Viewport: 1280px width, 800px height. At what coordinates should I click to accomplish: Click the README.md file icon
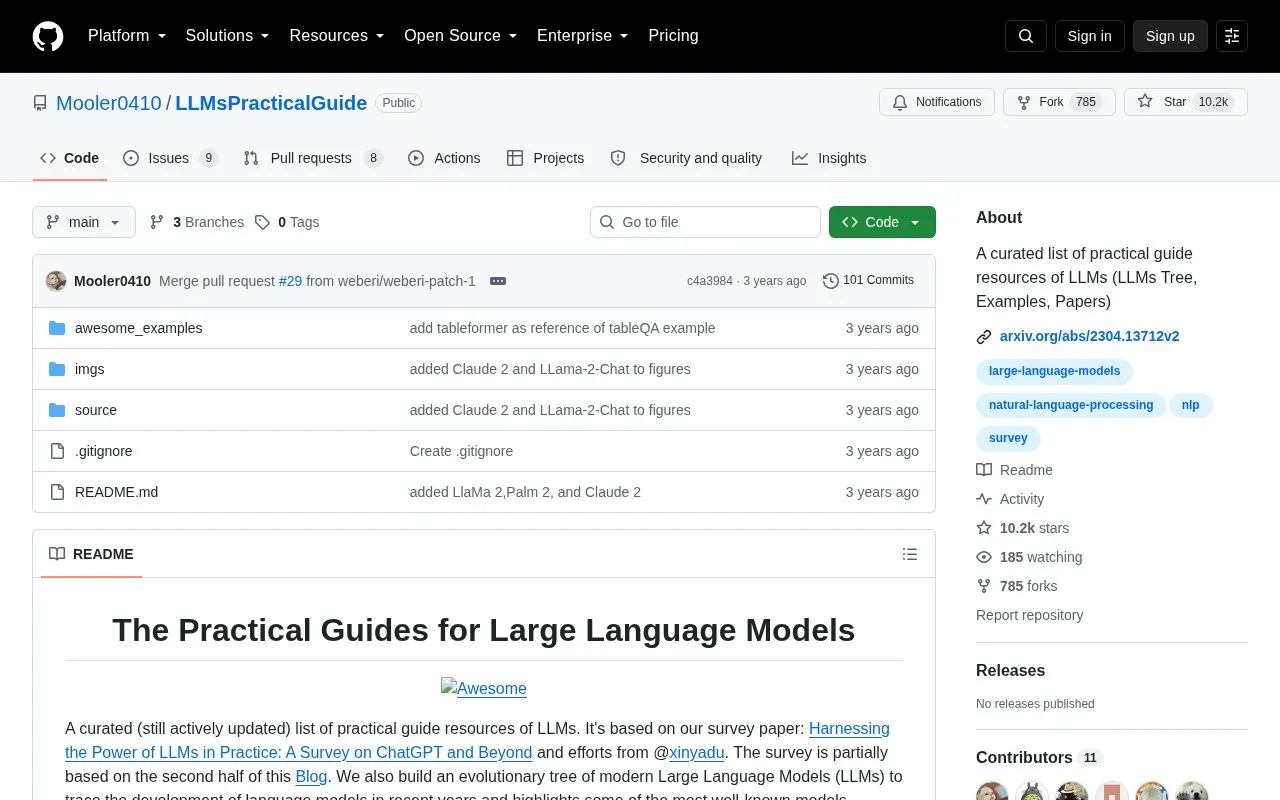57,492
